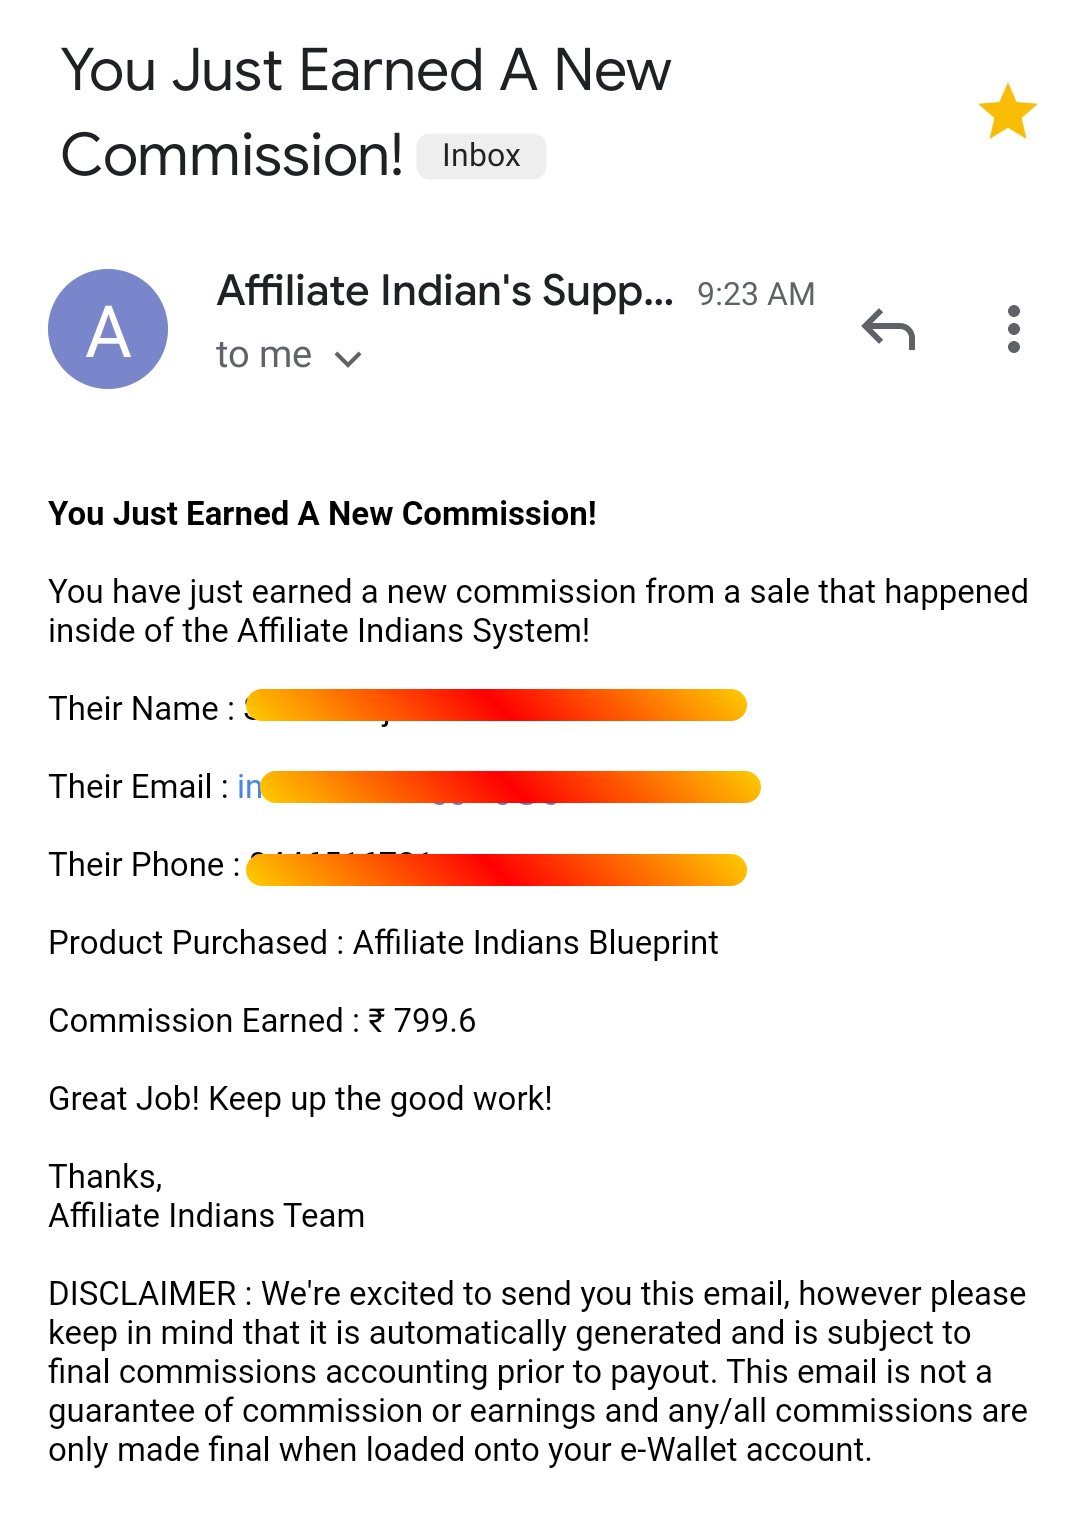1080x1515 pixels.
Task: Expand recipient details chevron beside "to me"
Action: click(x=348, y=358)
